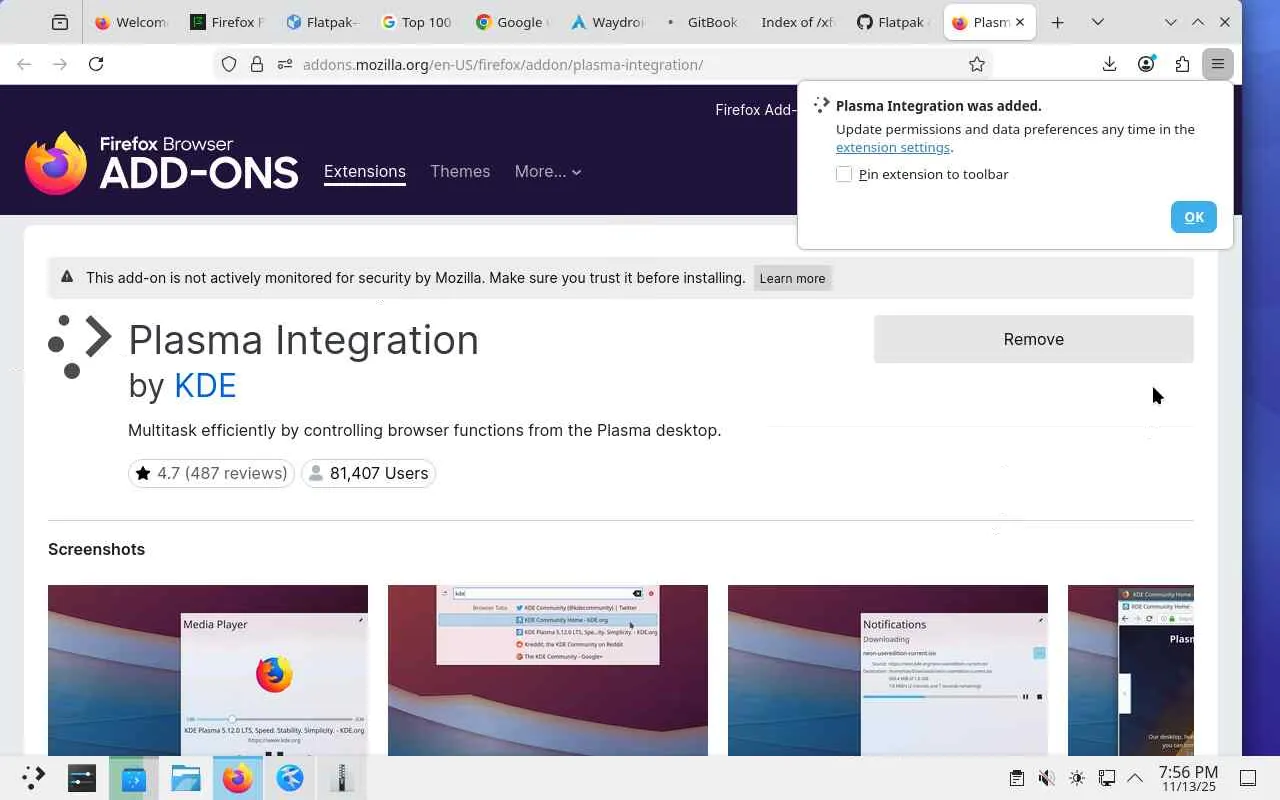Image resolution: width=1280 pixels, height=800 pixels.
Task: Switch to the Welcome tab
Action: 130,22
